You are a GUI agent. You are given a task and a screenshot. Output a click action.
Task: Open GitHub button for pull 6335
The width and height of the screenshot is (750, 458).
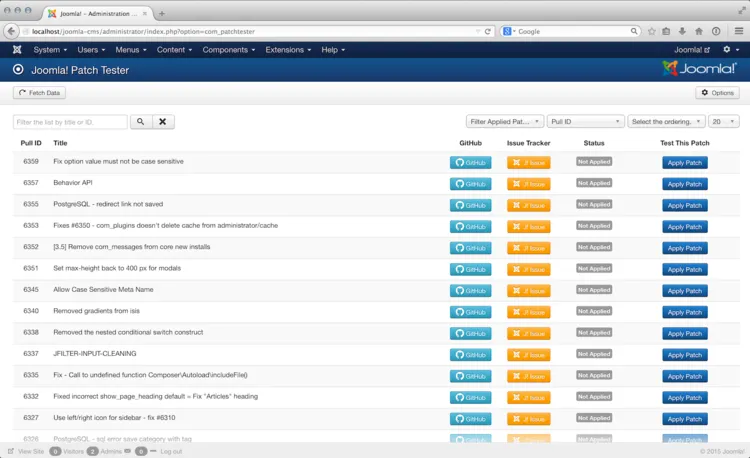point(470,376)
